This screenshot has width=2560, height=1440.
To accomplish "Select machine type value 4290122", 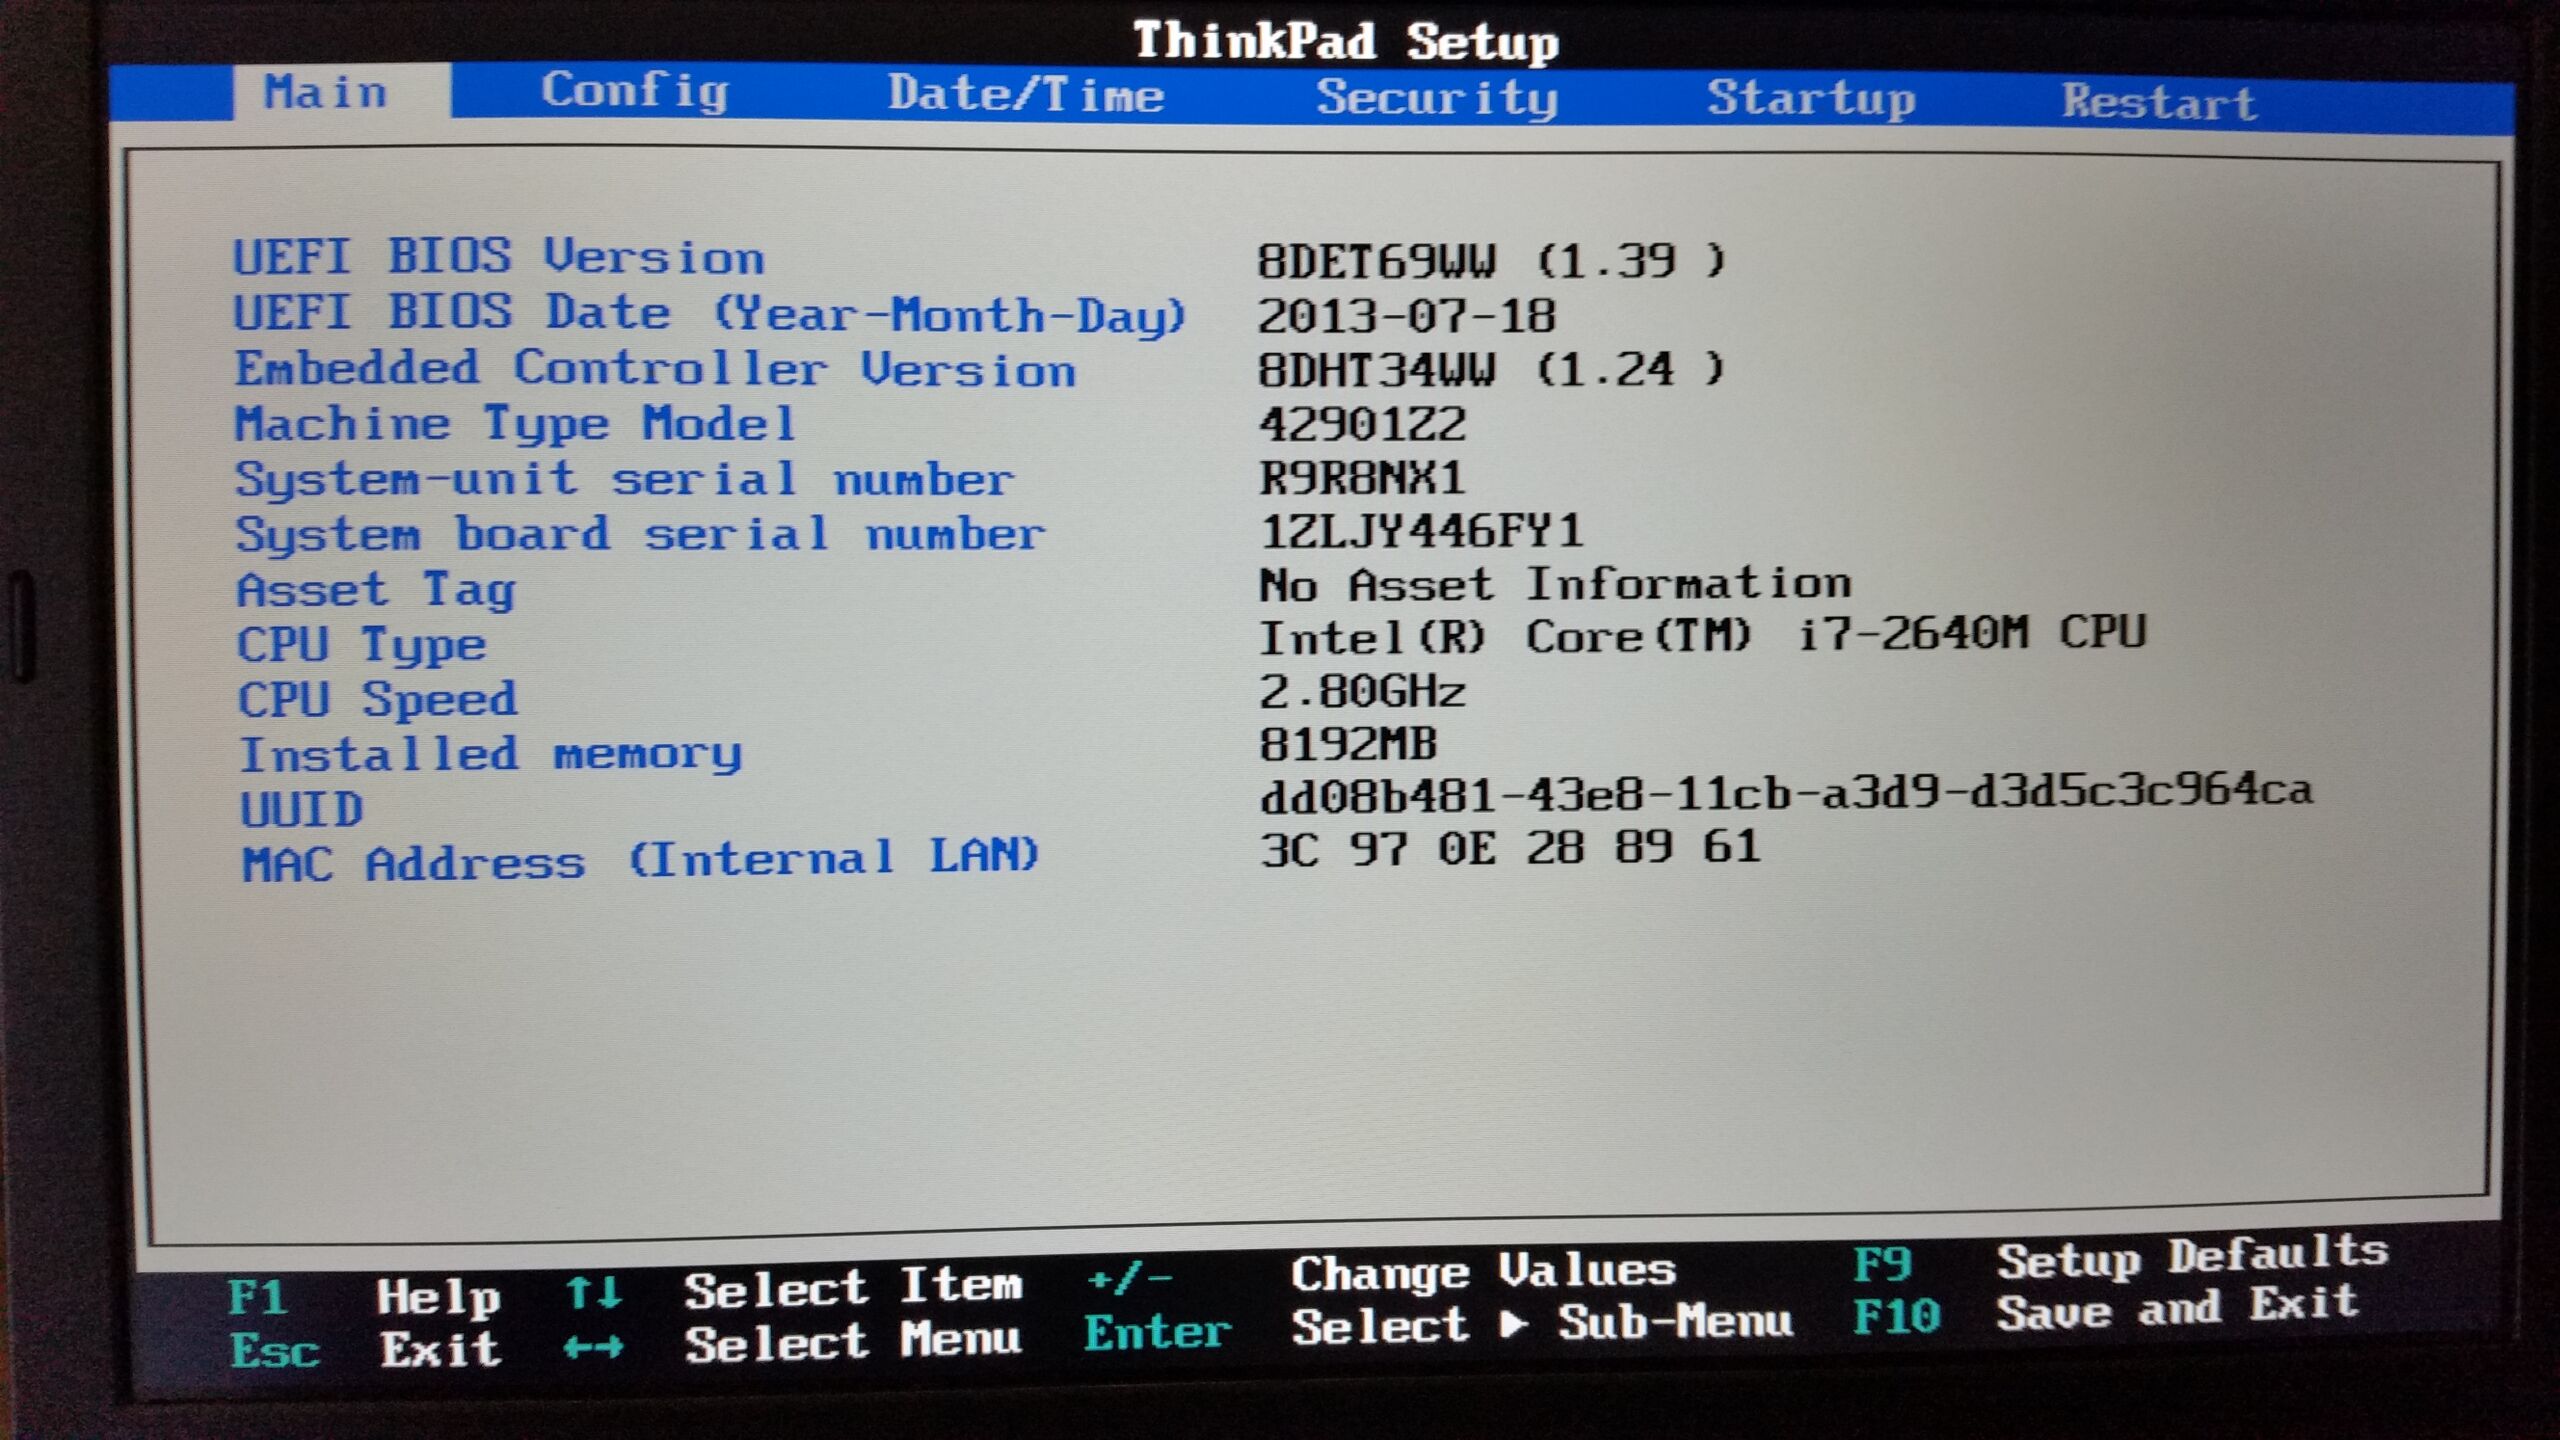I will pyautogui.click(x=1362, y=424).
